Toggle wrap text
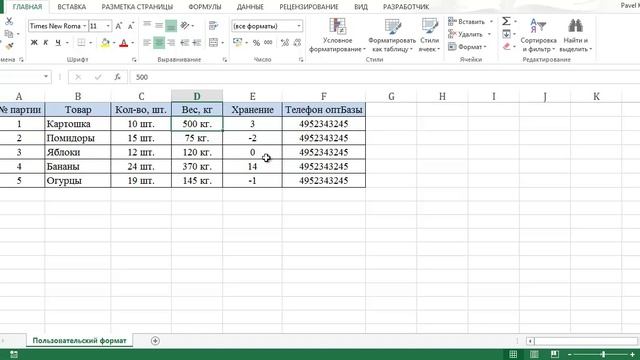This screenshot has width=640, height=360. pos(213,26)
